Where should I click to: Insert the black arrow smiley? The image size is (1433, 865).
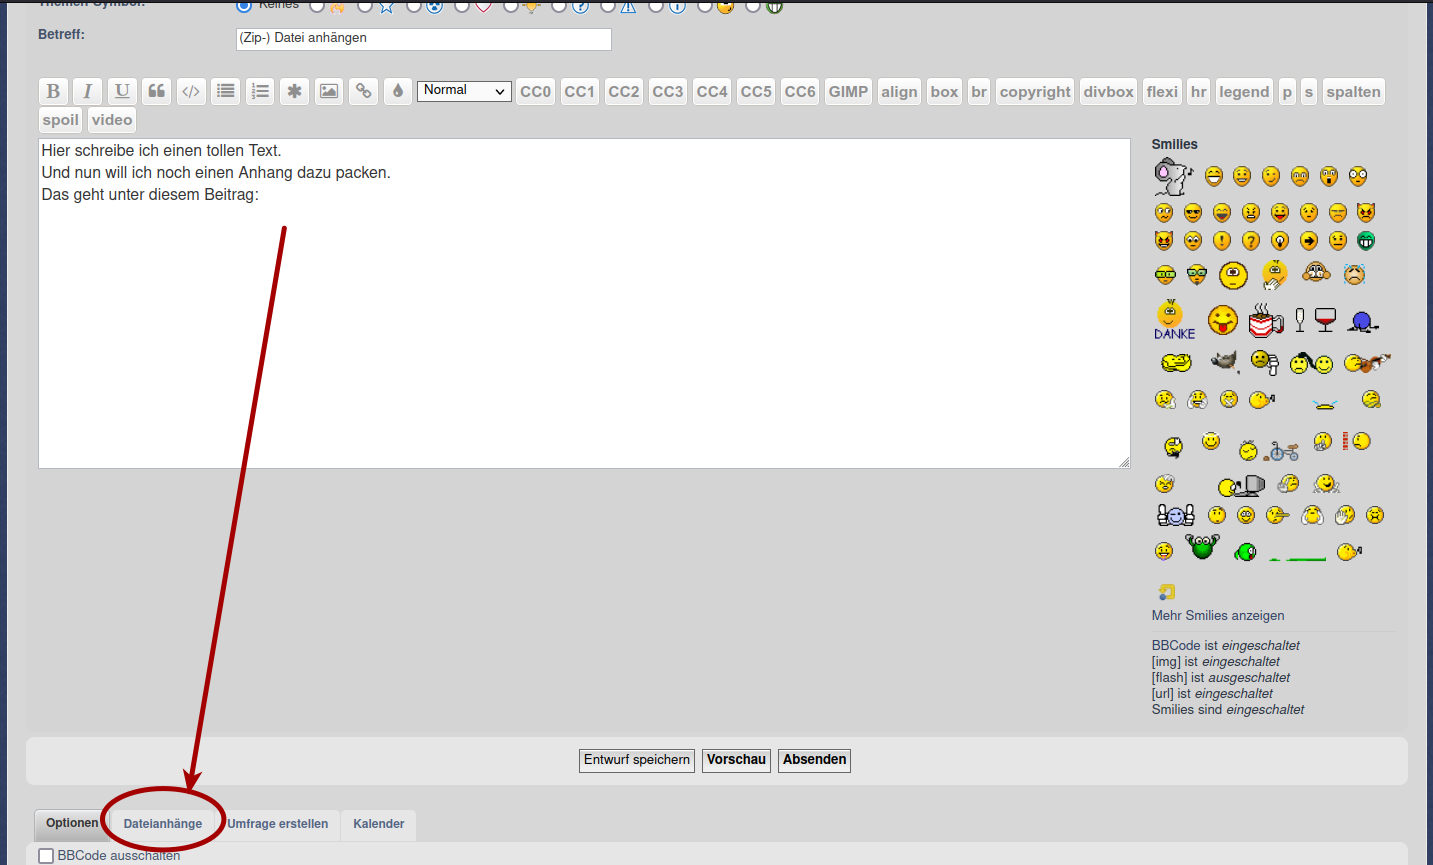point(1309,241)
